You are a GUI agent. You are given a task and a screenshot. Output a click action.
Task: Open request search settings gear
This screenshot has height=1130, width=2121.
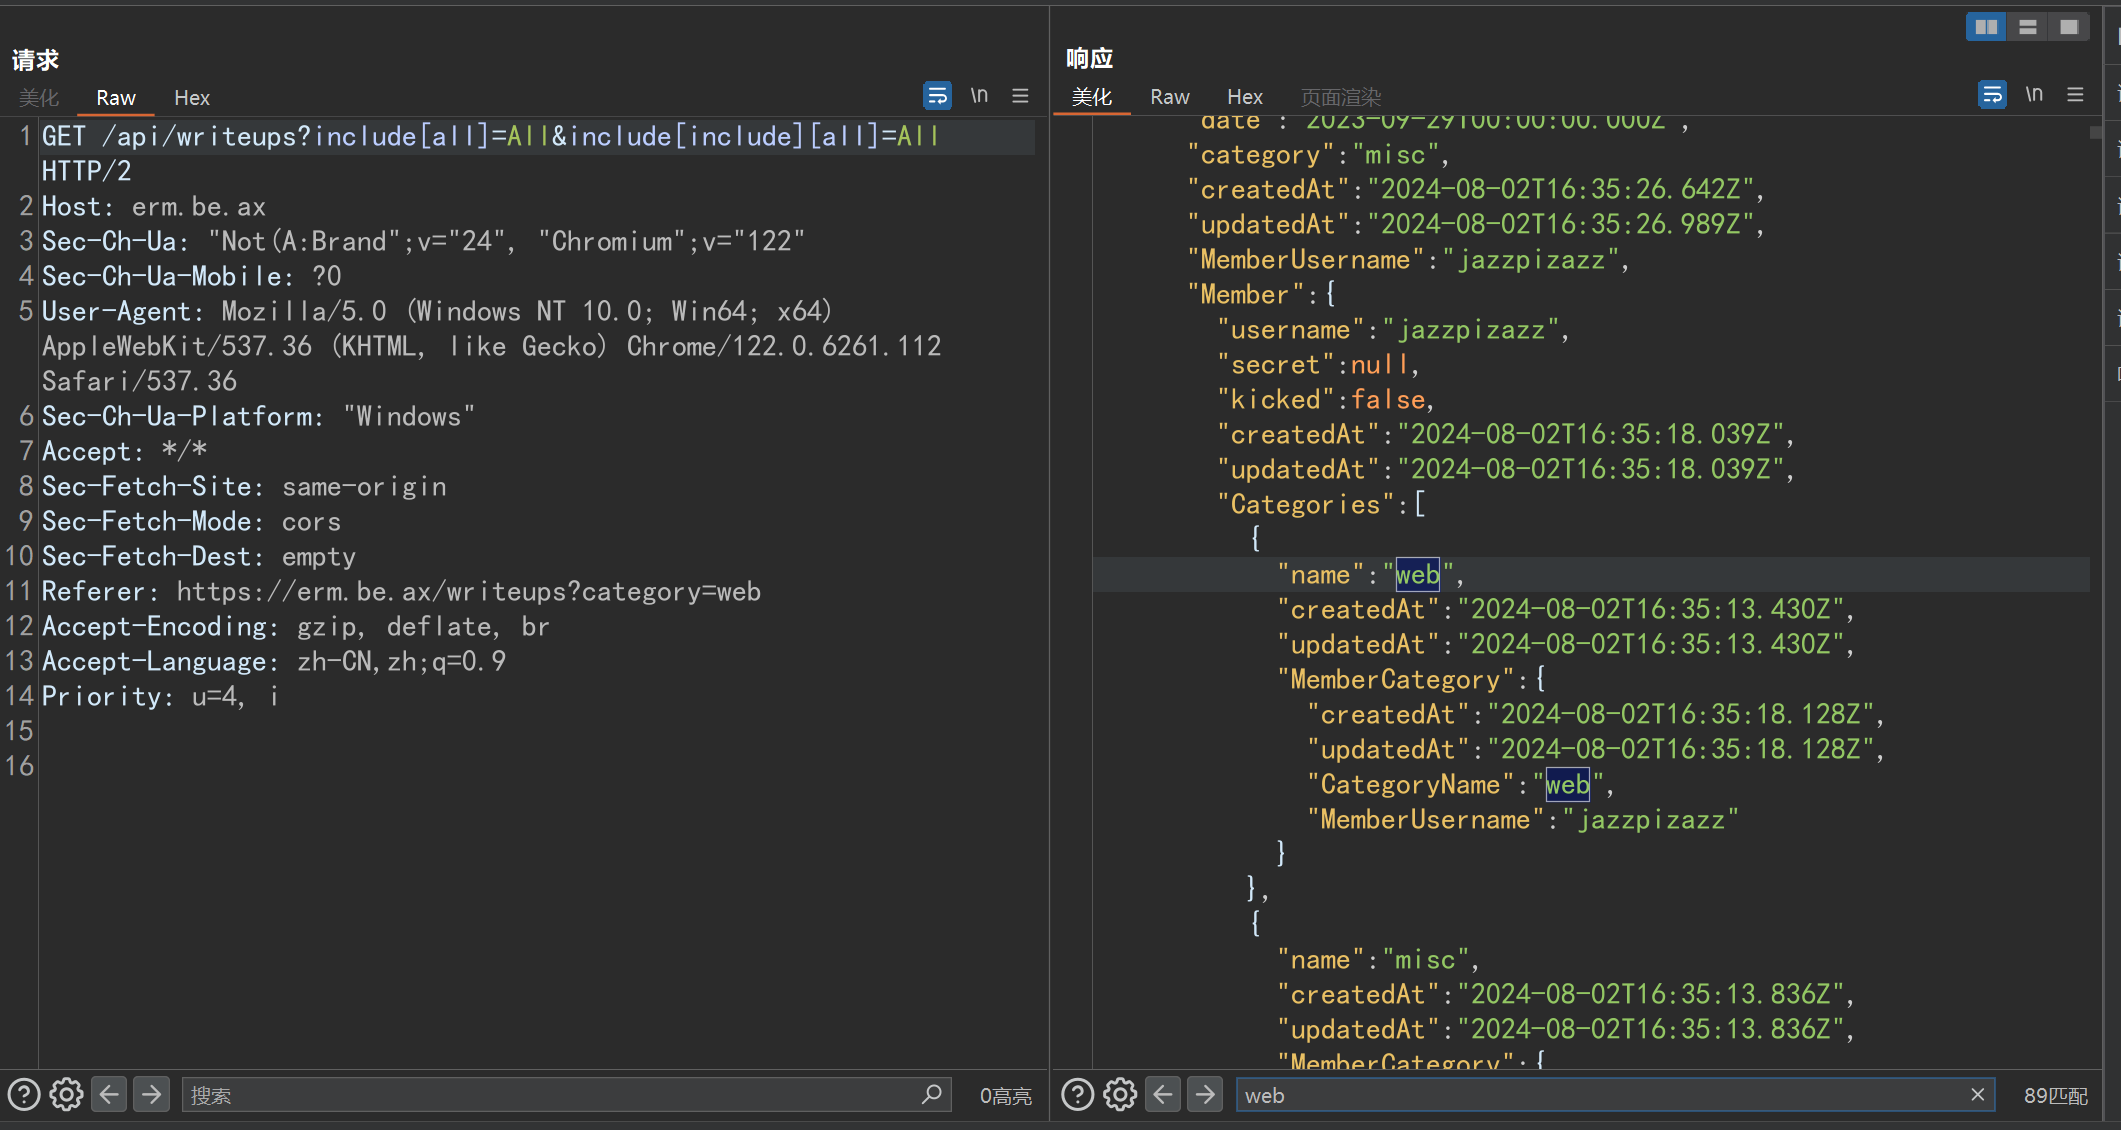tap(67, 1095)
